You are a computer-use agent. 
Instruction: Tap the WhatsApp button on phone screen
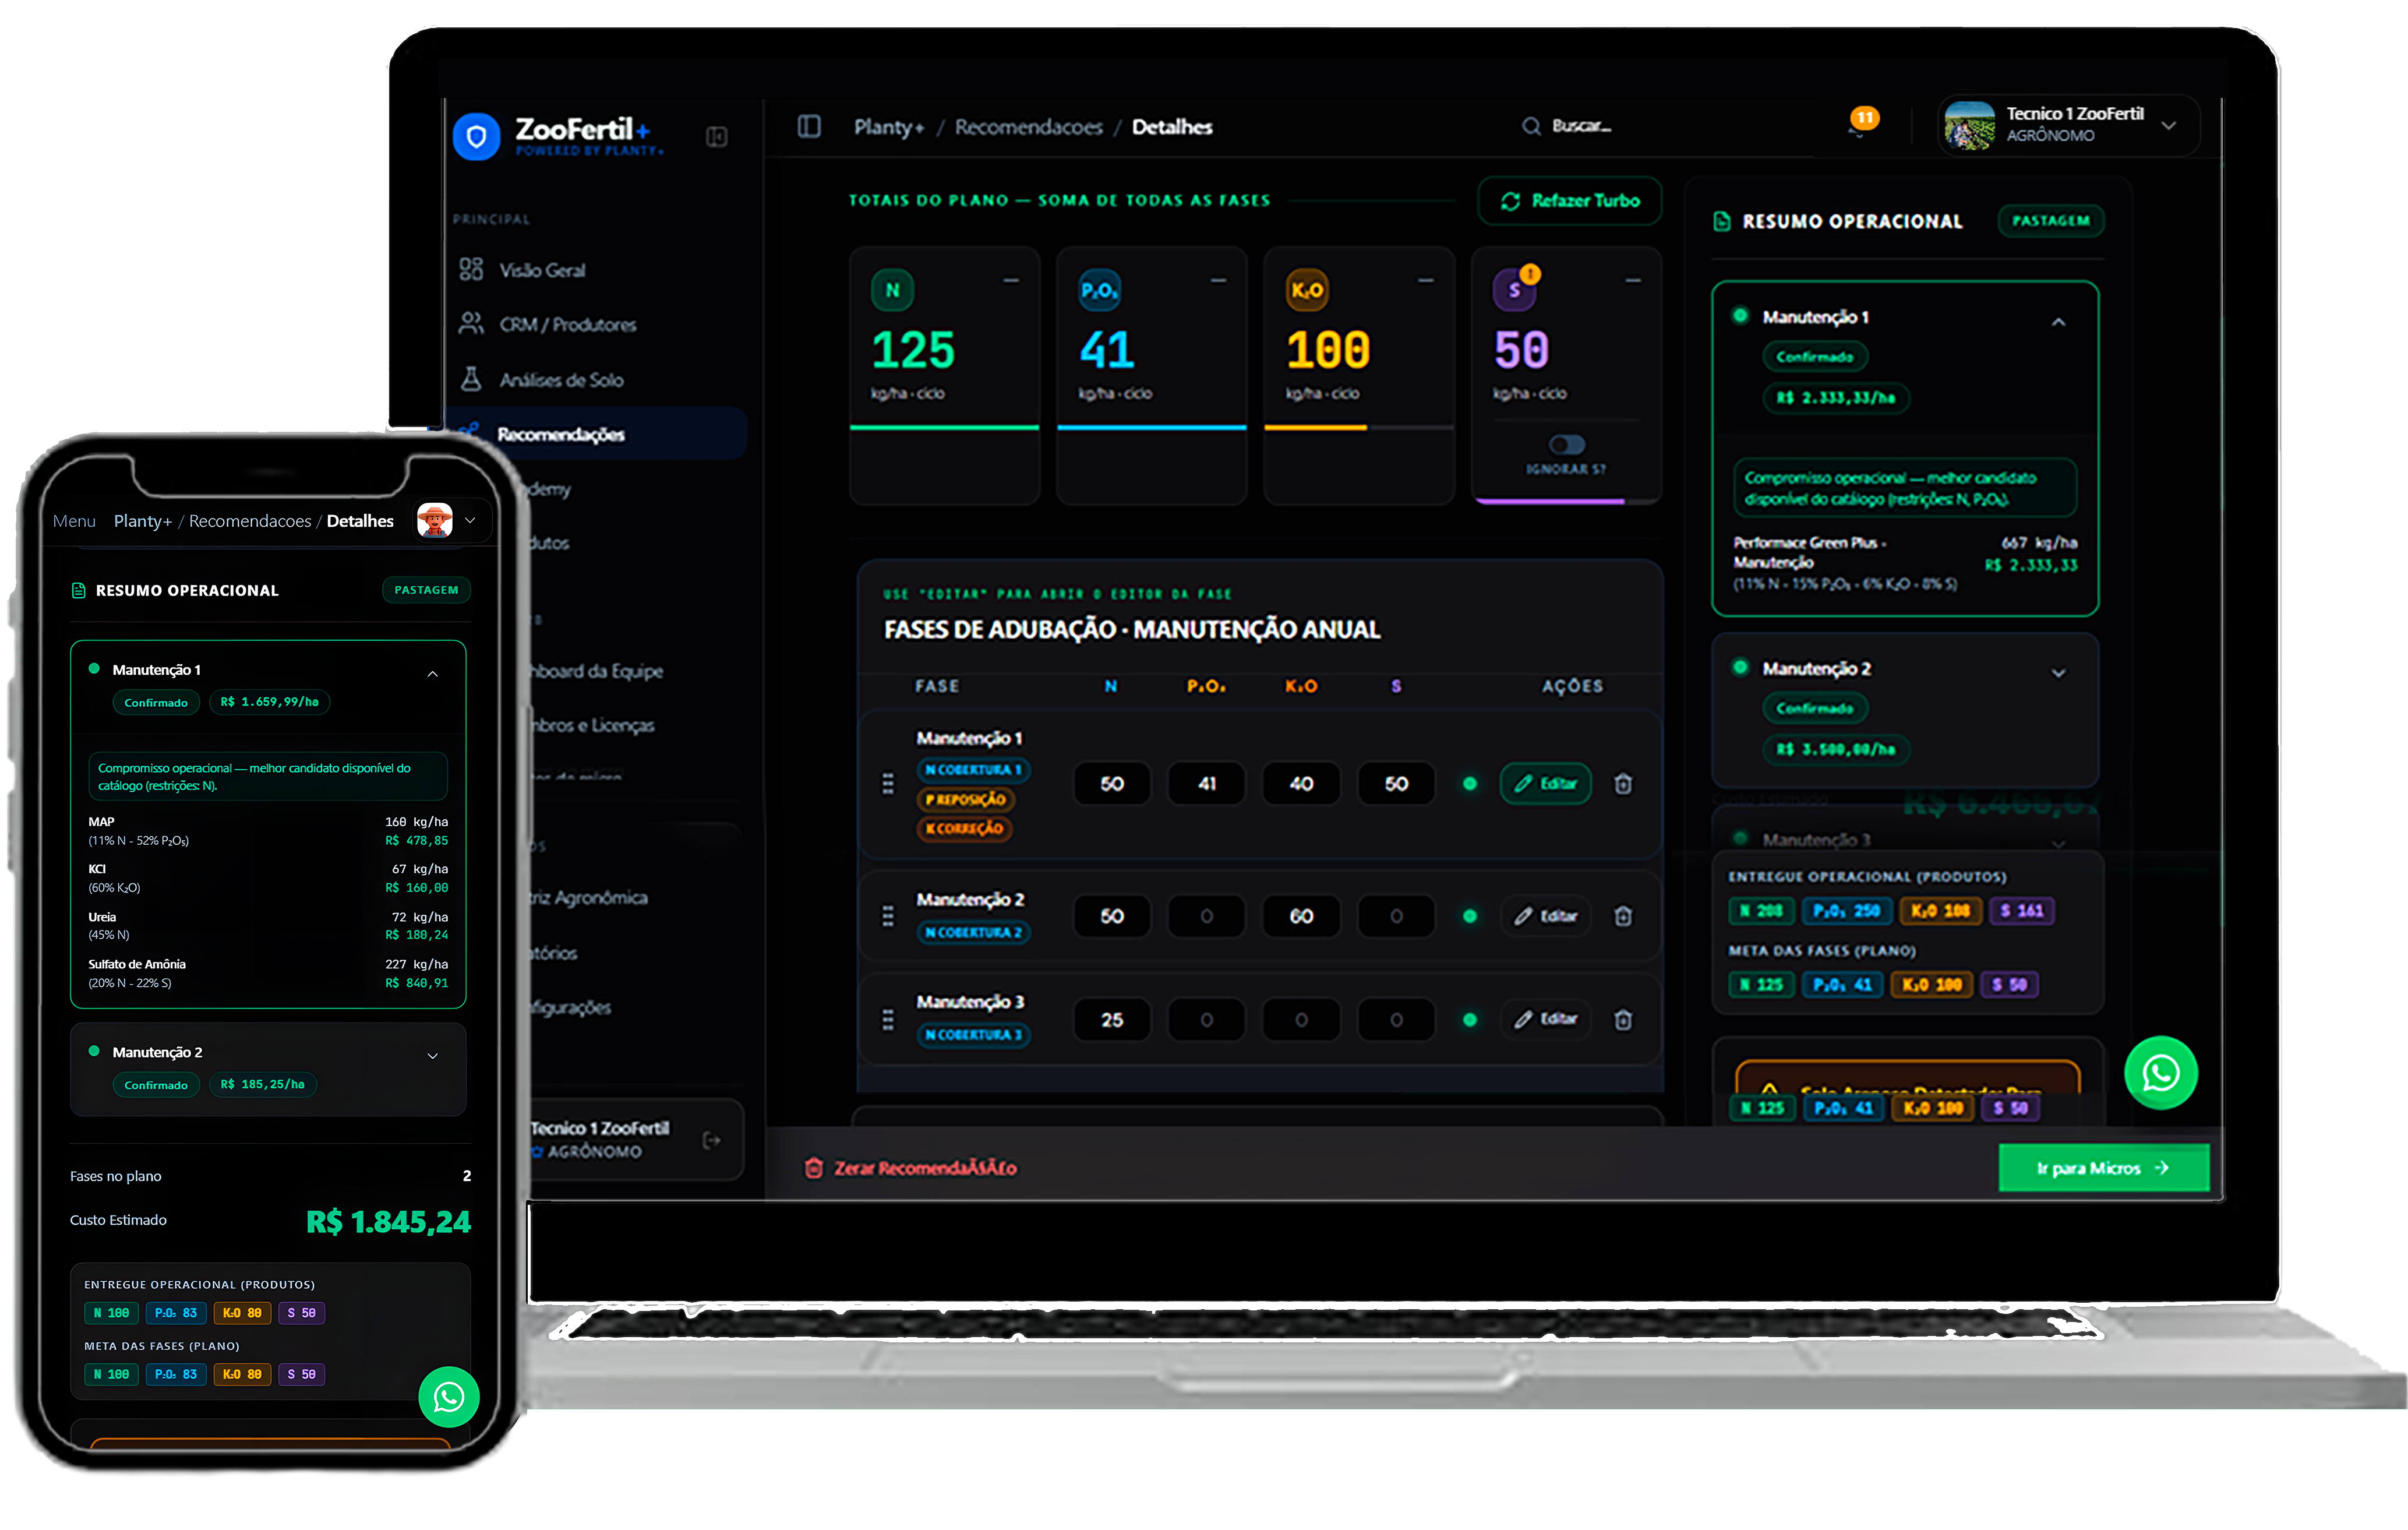pyautogui.click(x=448, y=1397)
